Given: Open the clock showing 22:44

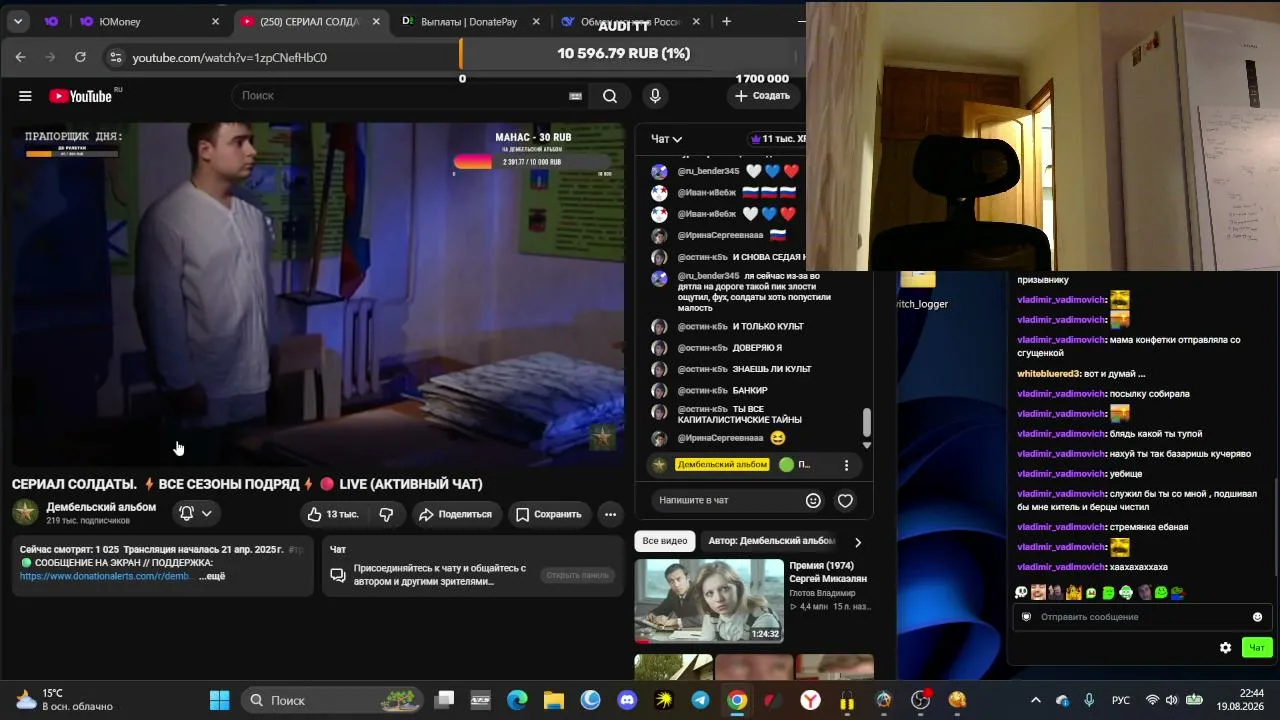Looking at the screenshot, I should [x=1238, y=700].
